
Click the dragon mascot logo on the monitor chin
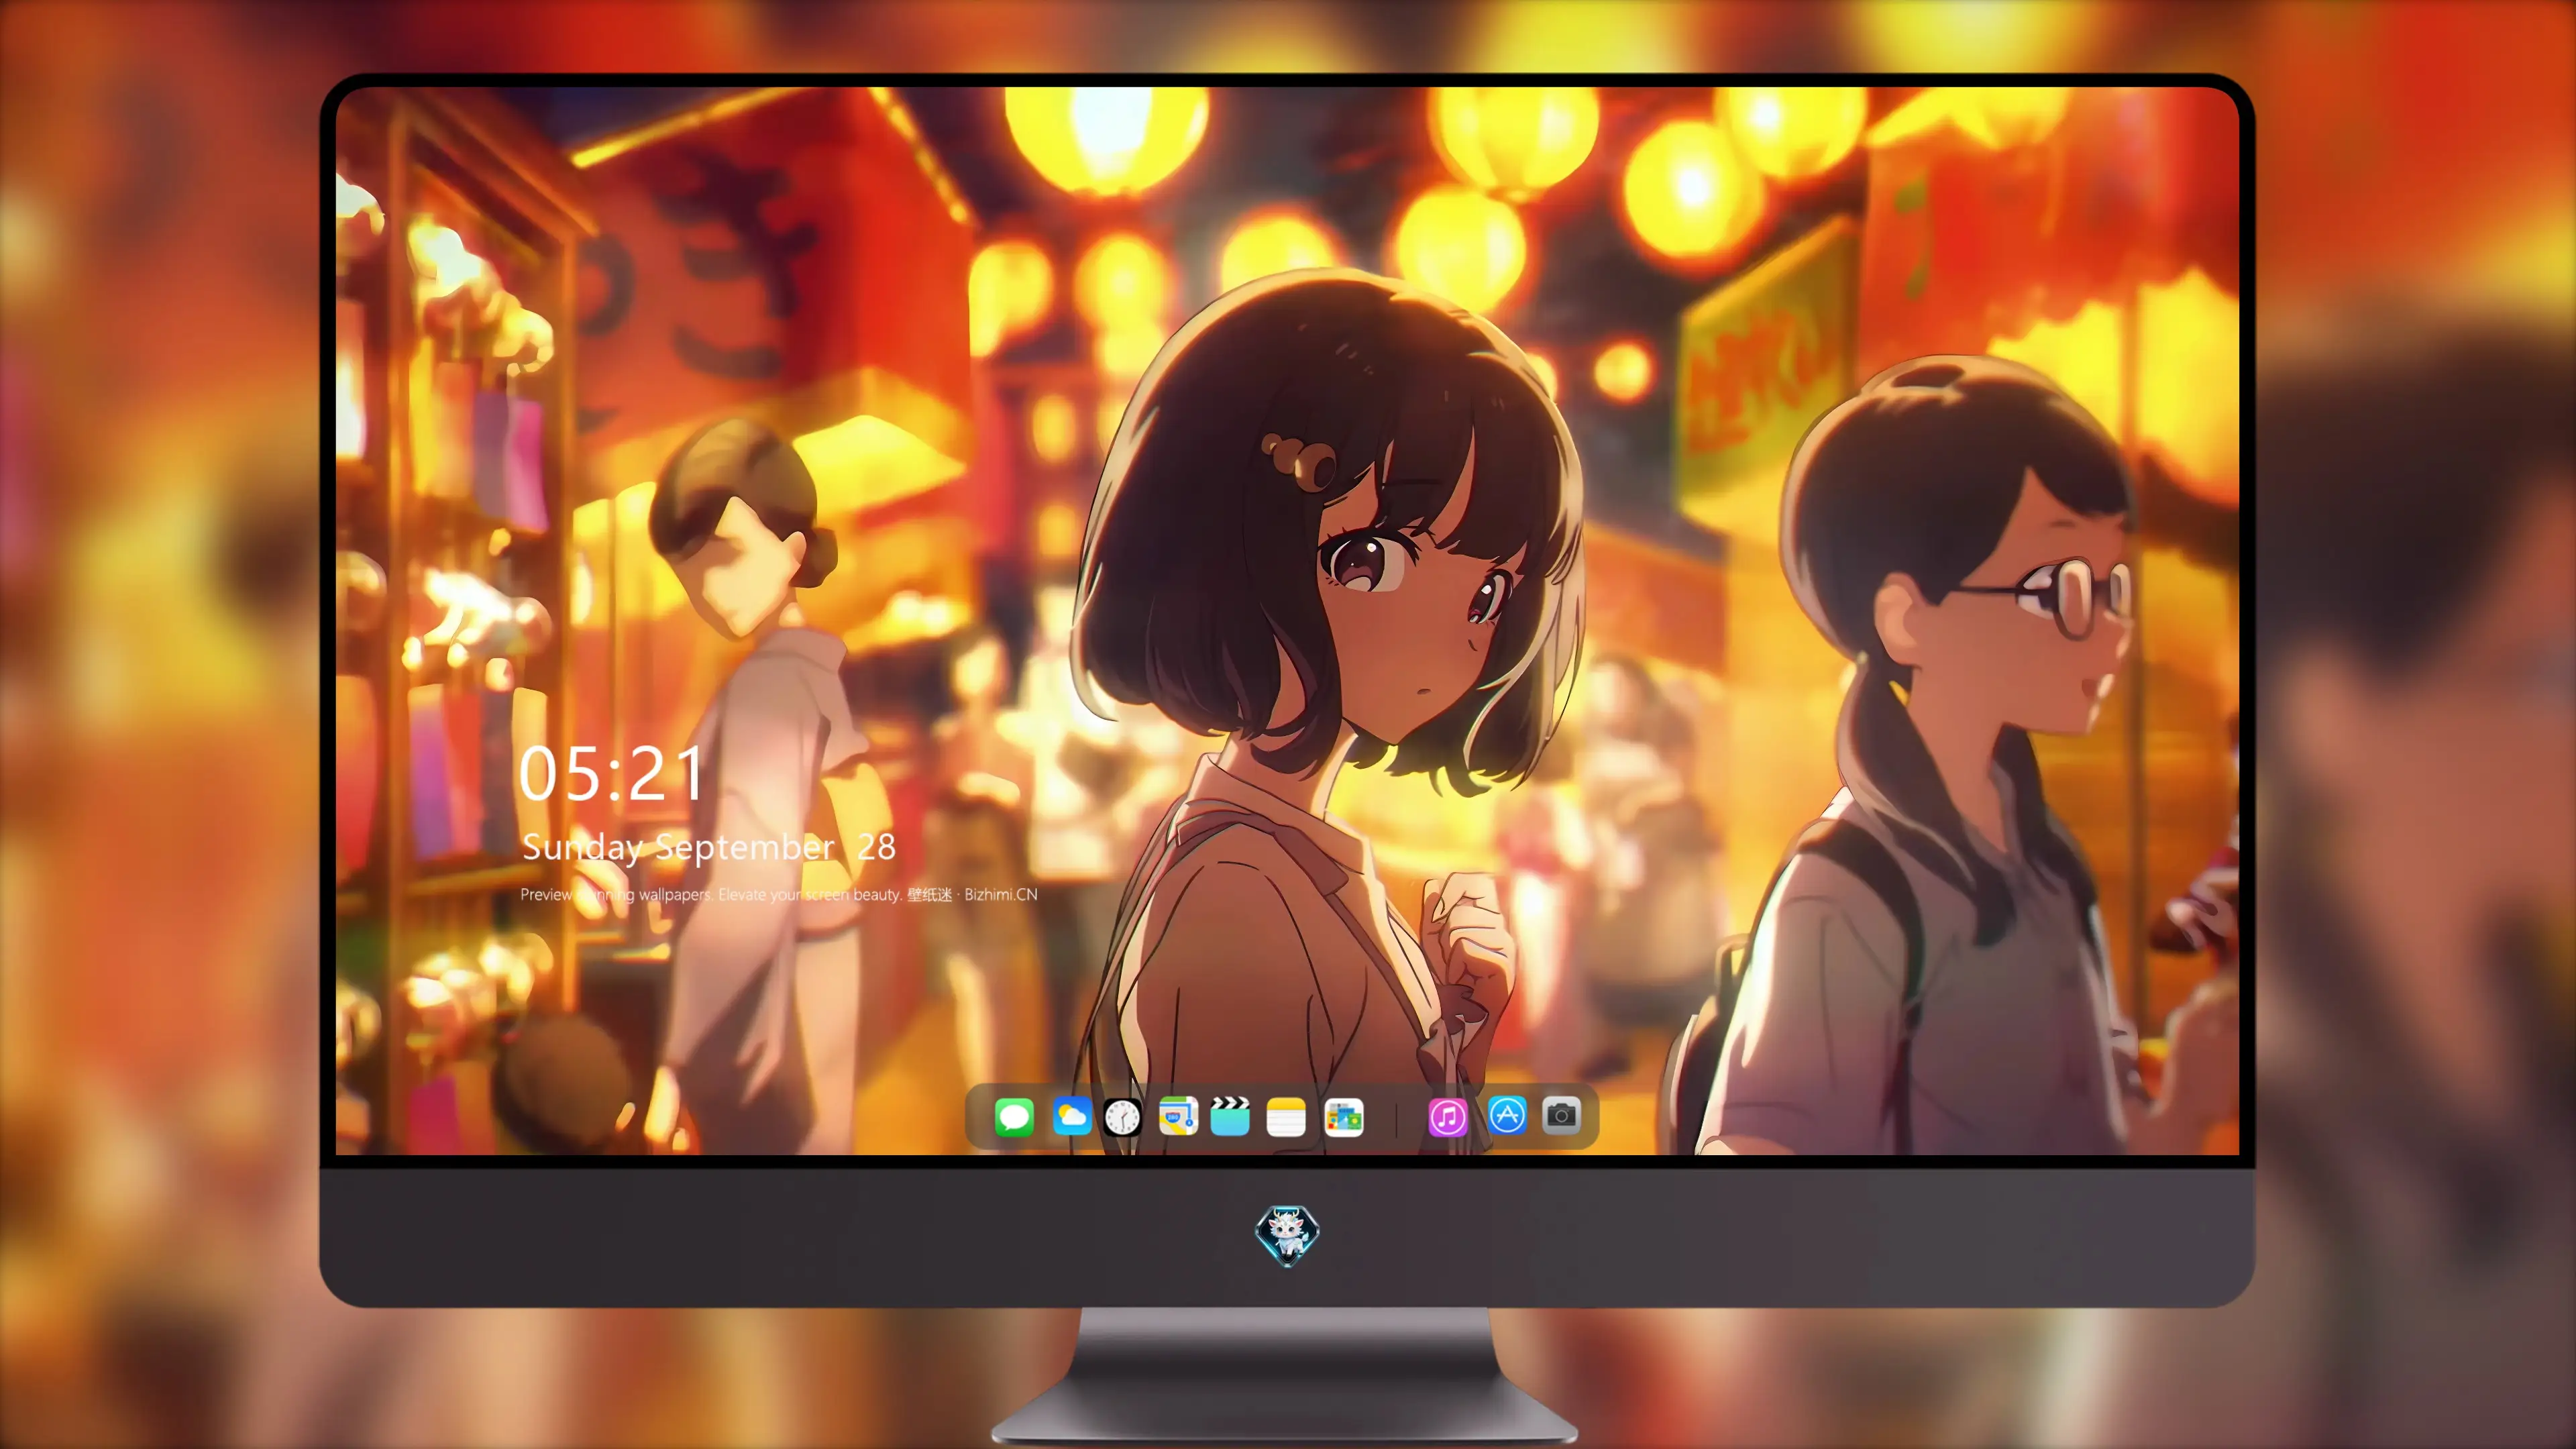1287,1235
